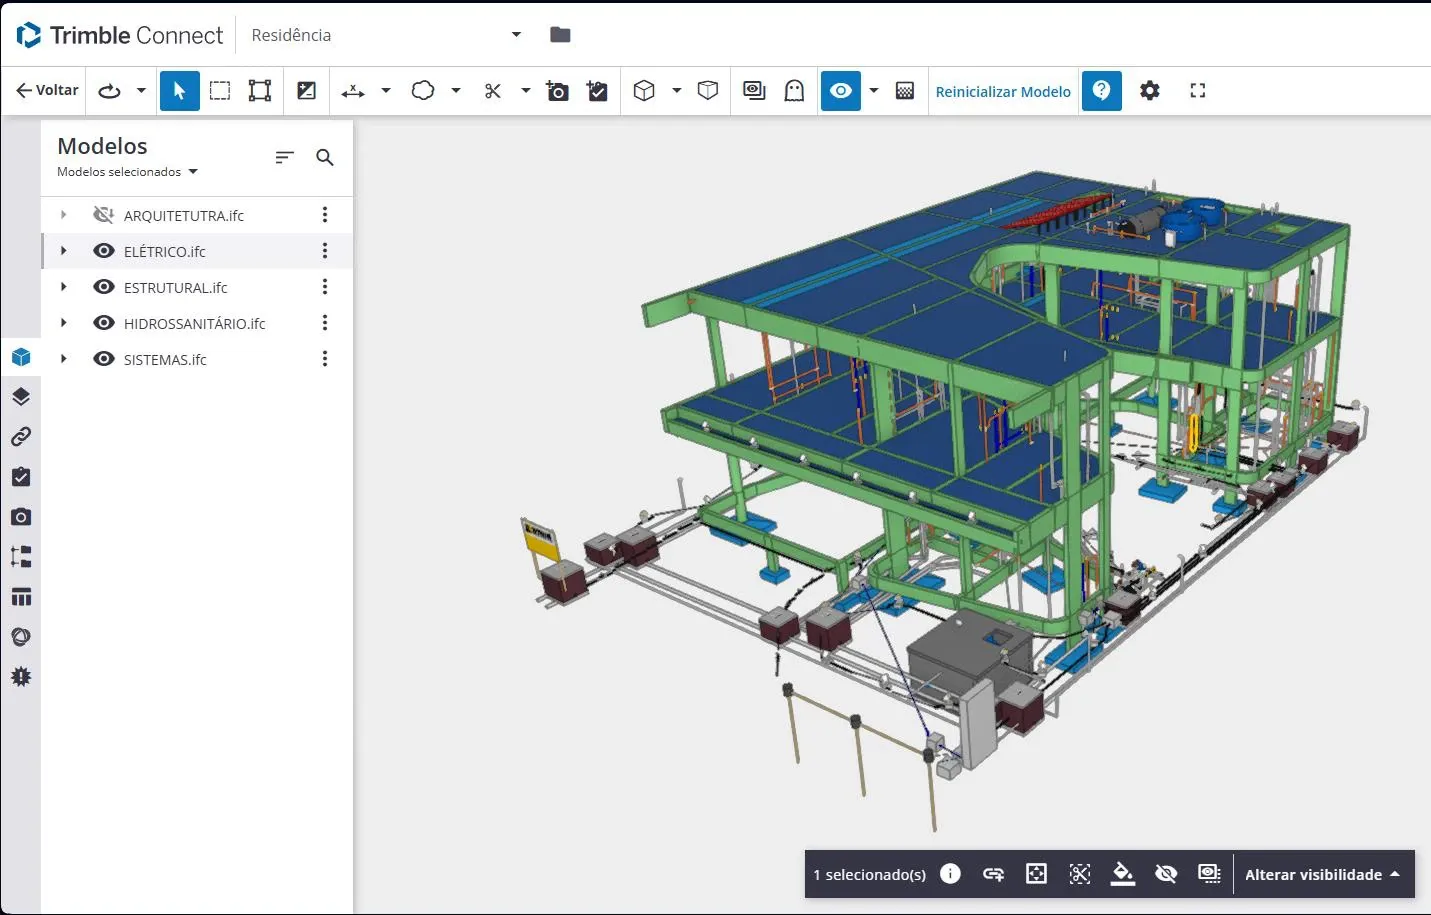This screenshot has height=915, width=1431.
Task: Select the measurement tool
Action: pos(353,91)
